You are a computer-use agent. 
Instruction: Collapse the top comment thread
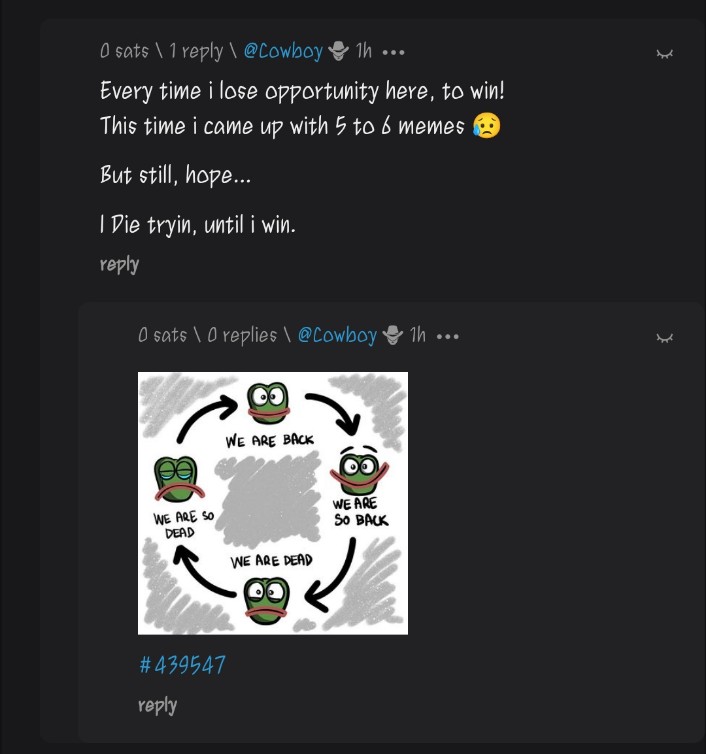(x=664, y=53)
